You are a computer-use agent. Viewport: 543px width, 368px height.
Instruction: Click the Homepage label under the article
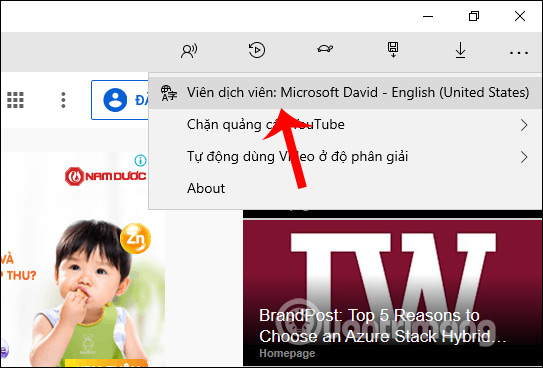click(287, 353)
